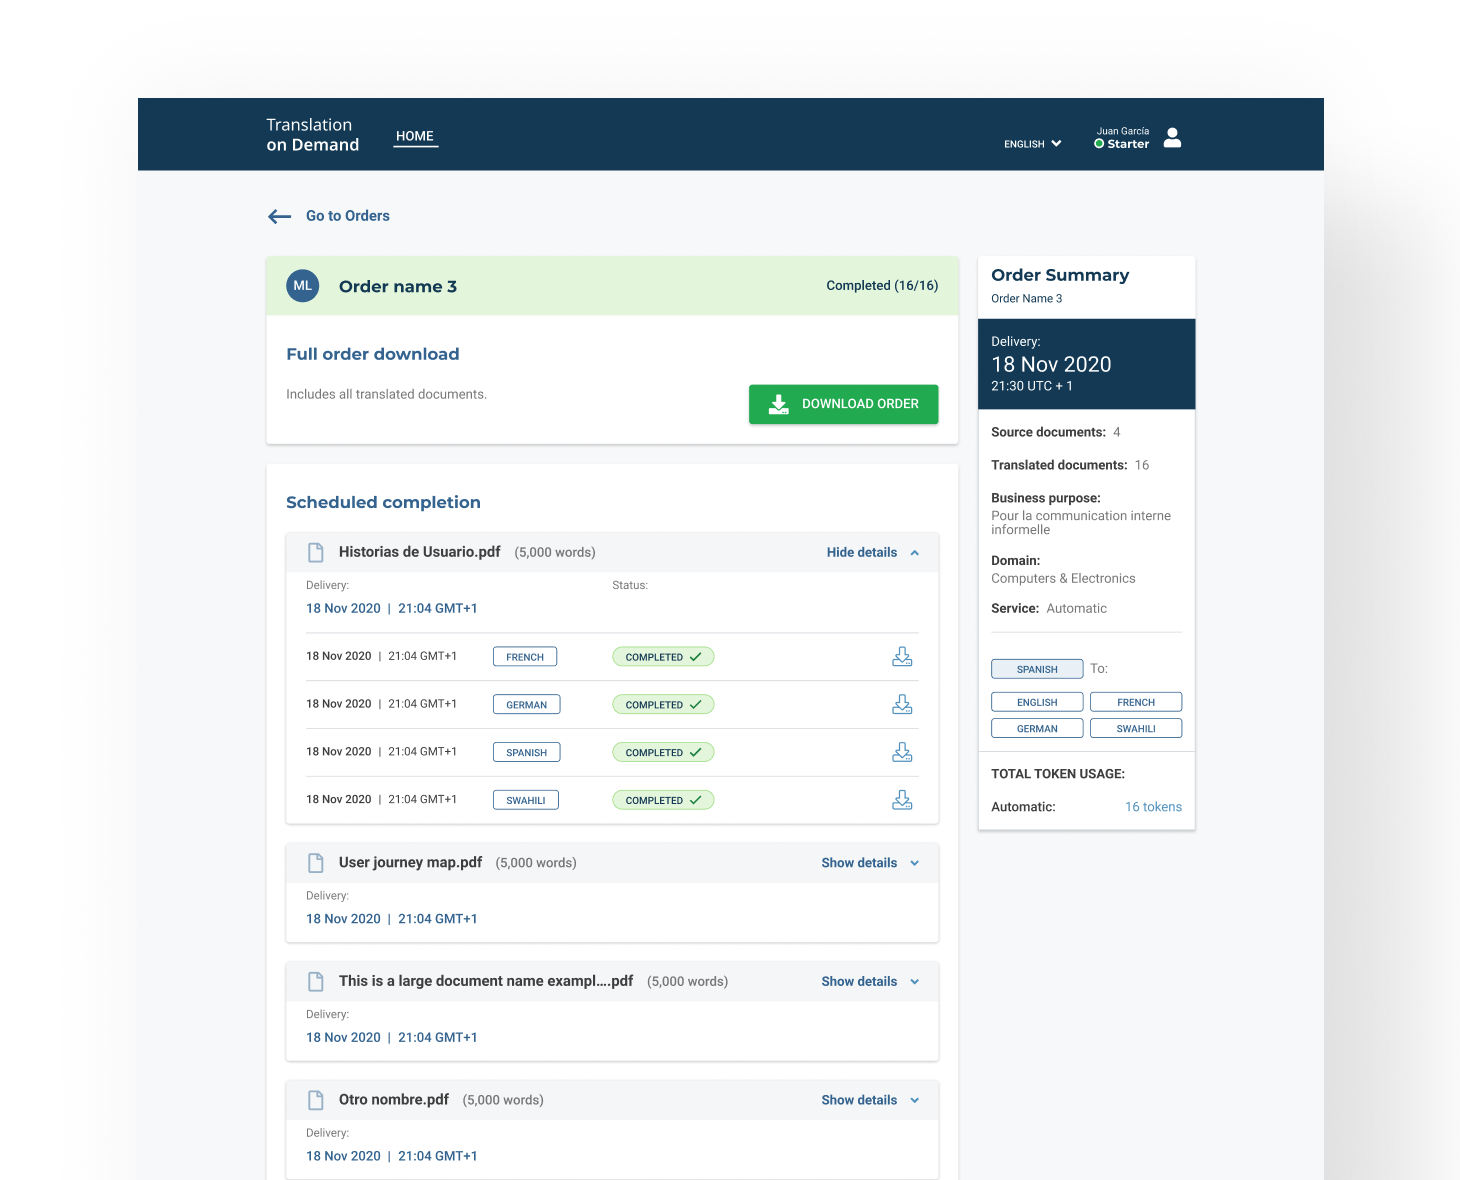
Task: Click the Order name 3 header title
Action: coord(398,287)
